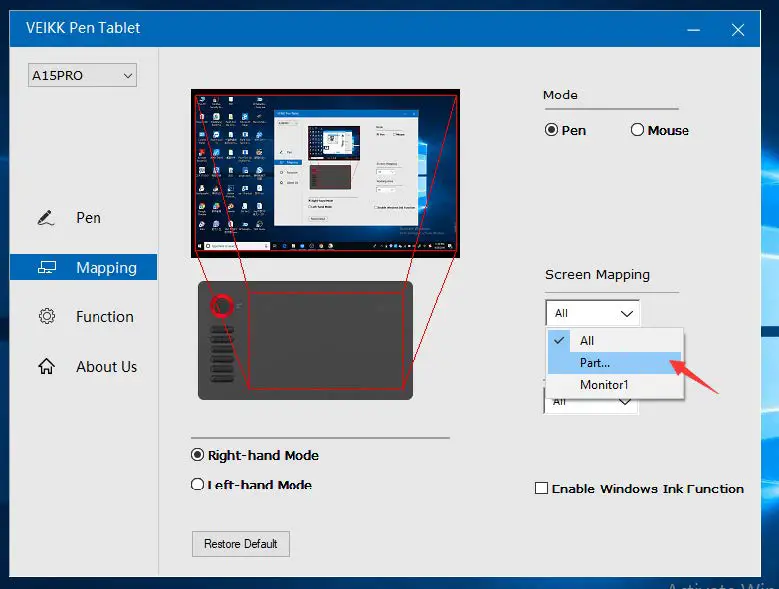Choose All in the mapping list
This screenshot has height=589, width=779.
click(615, 341)
